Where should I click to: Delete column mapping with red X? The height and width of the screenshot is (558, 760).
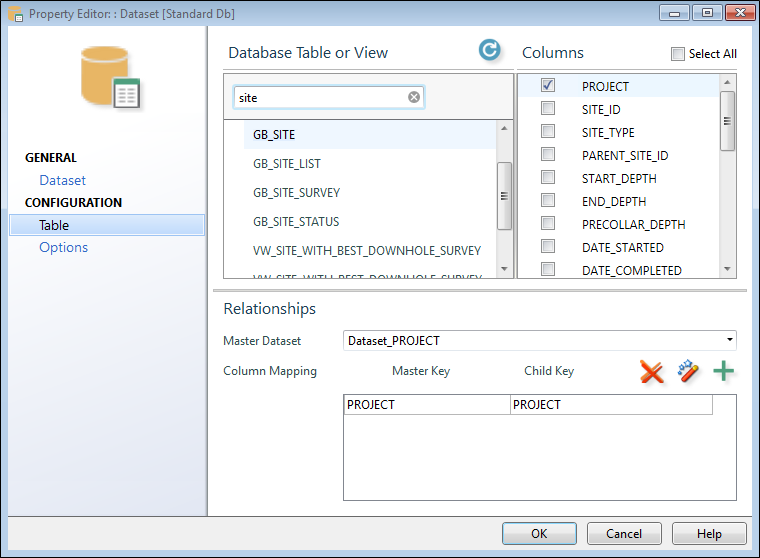[x=651, y=372]
